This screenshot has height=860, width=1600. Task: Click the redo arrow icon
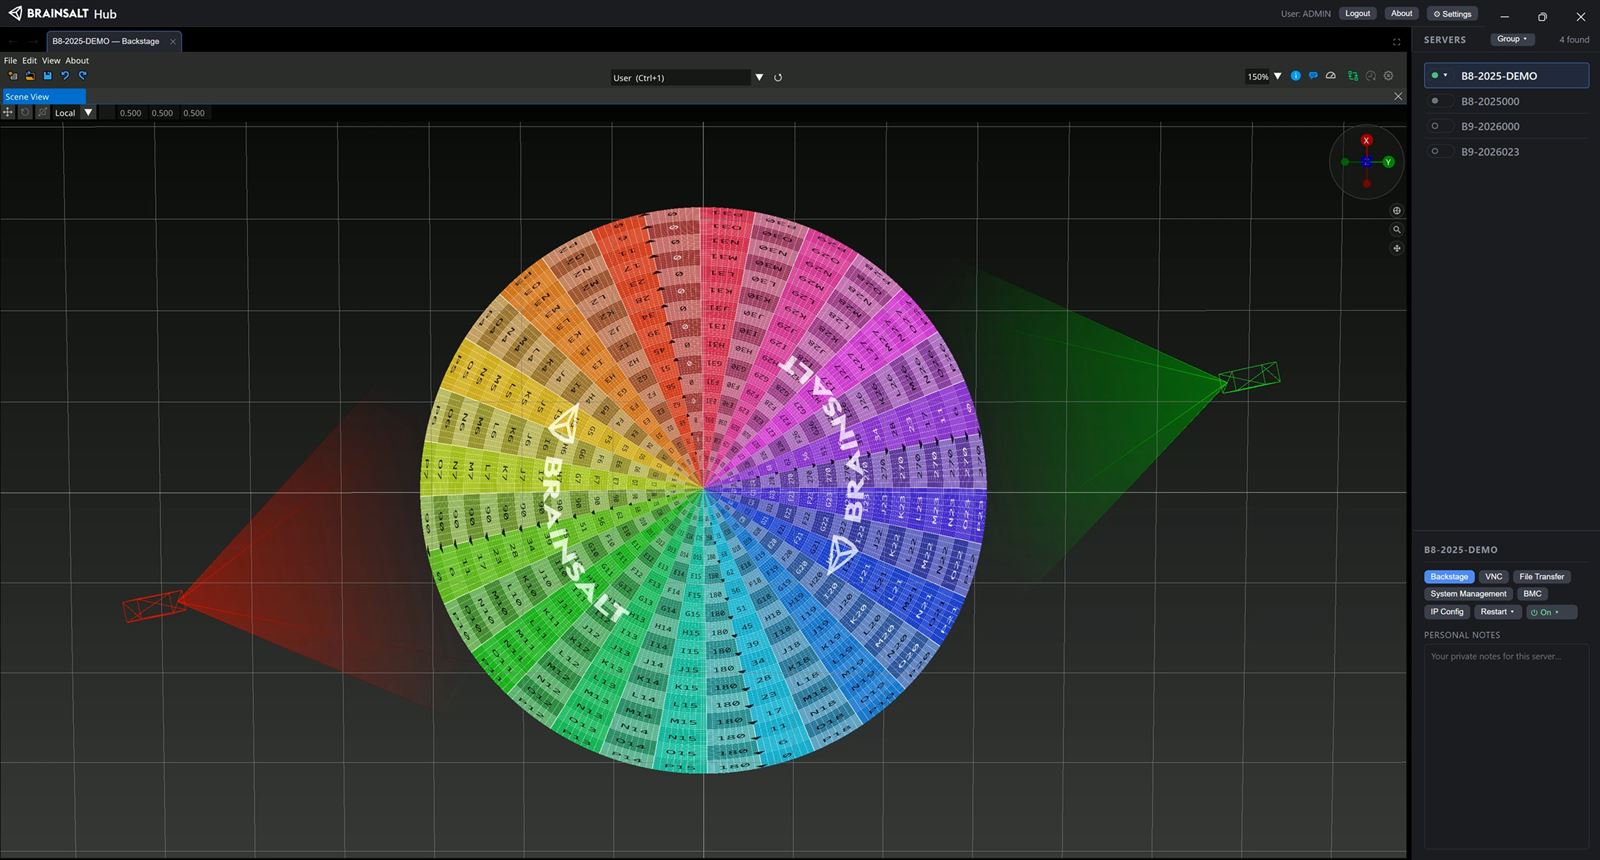83,76
